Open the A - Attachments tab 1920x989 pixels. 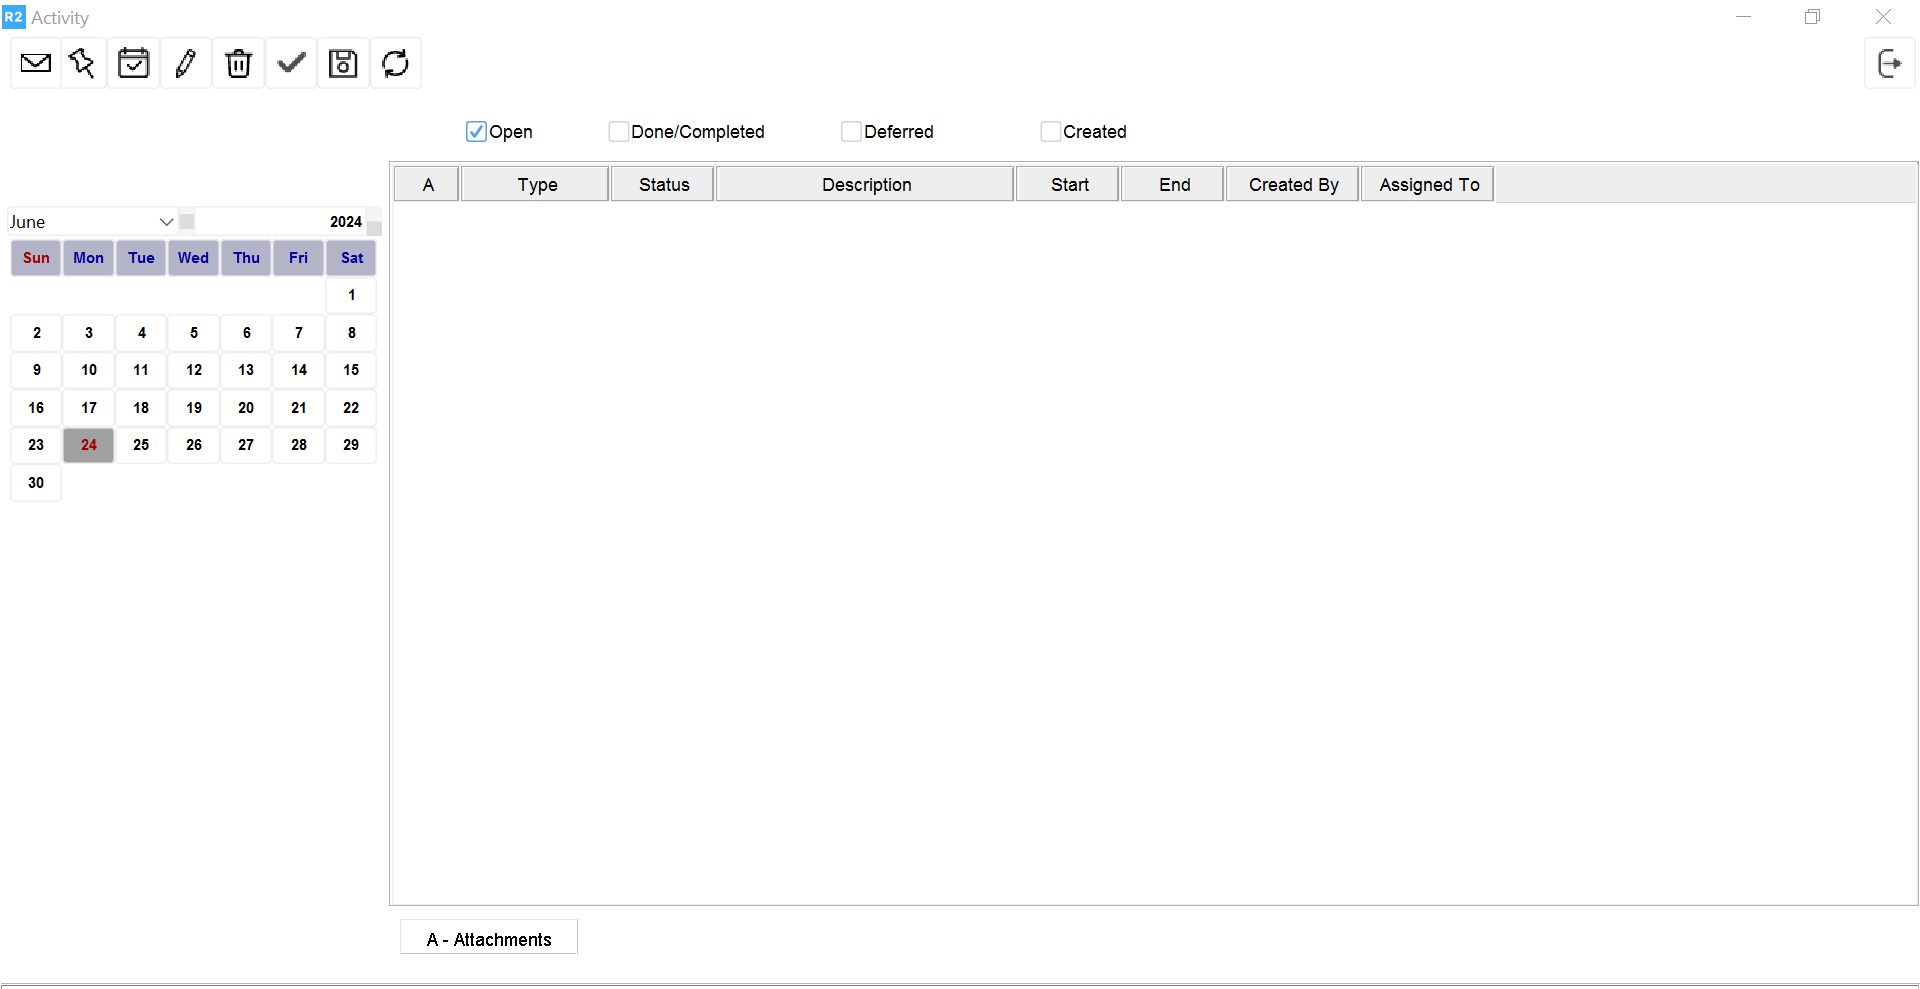489,939
